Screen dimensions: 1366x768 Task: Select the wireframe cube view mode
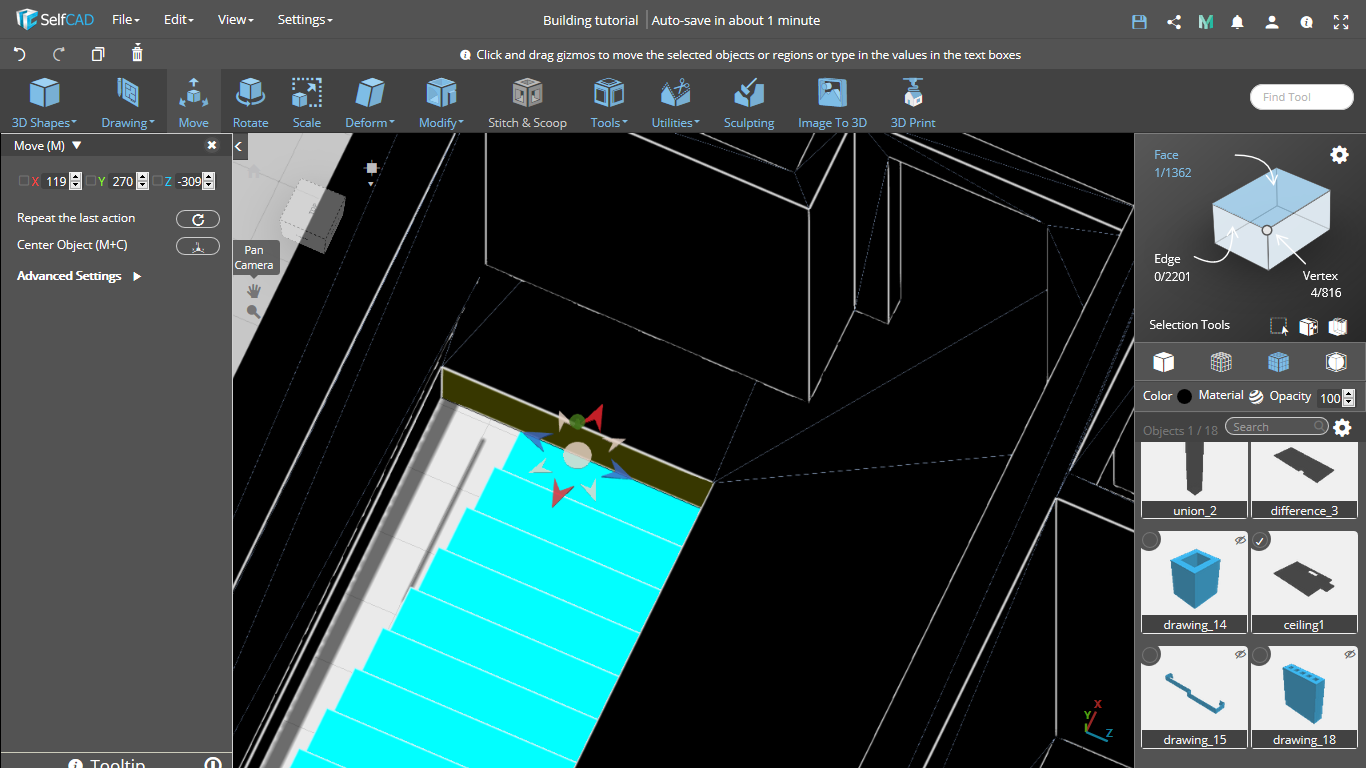click(x=1221, y=362)
